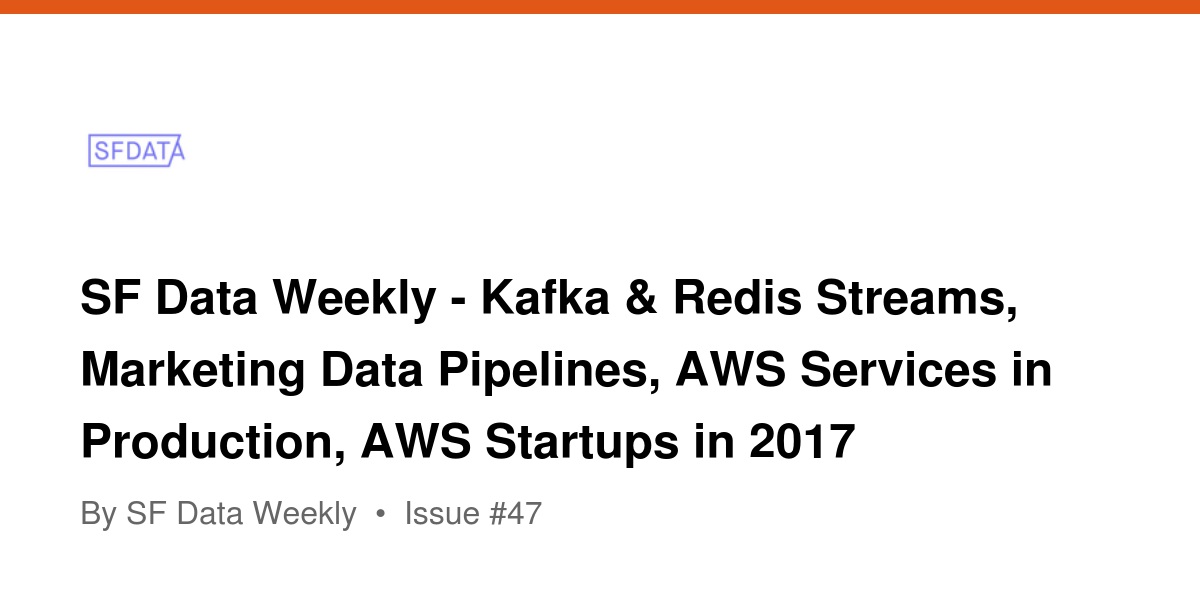
Task: Click the letters SF in the logo
Action: tap(107, 152)
